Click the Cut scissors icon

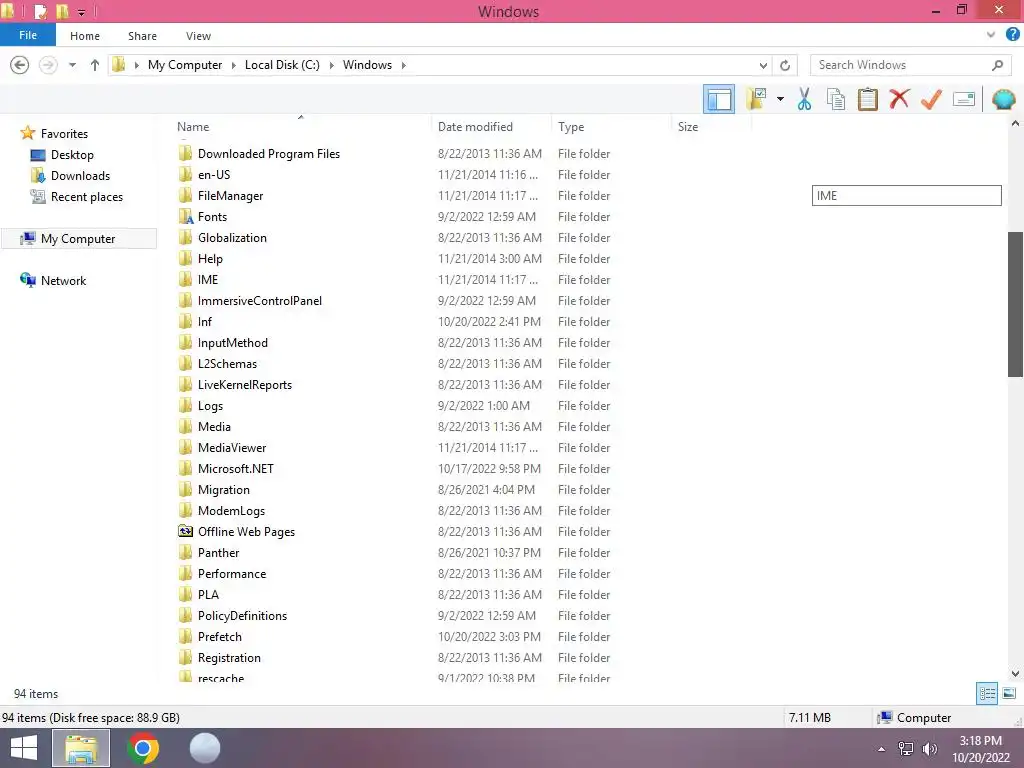click(804, 99)
